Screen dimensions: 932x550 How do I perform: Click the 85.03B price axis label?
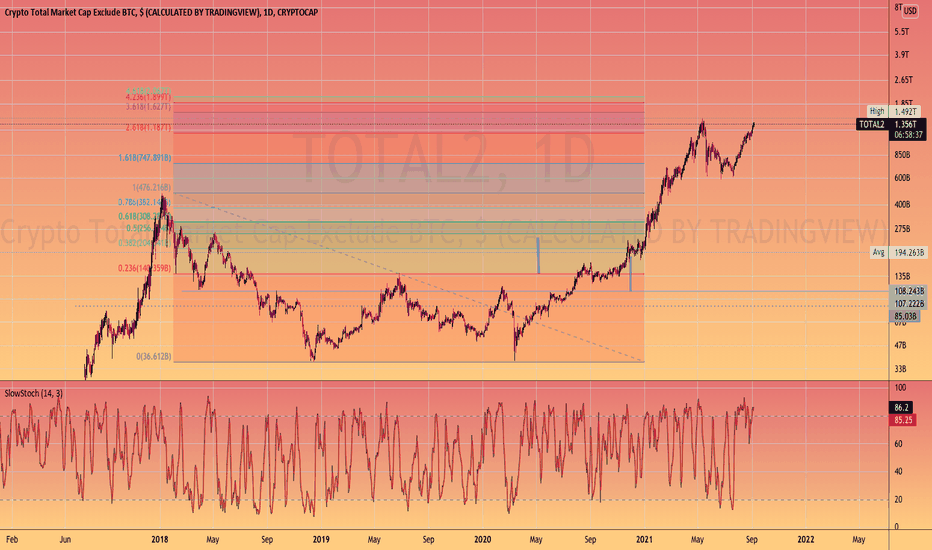click(x=905, y=316)
